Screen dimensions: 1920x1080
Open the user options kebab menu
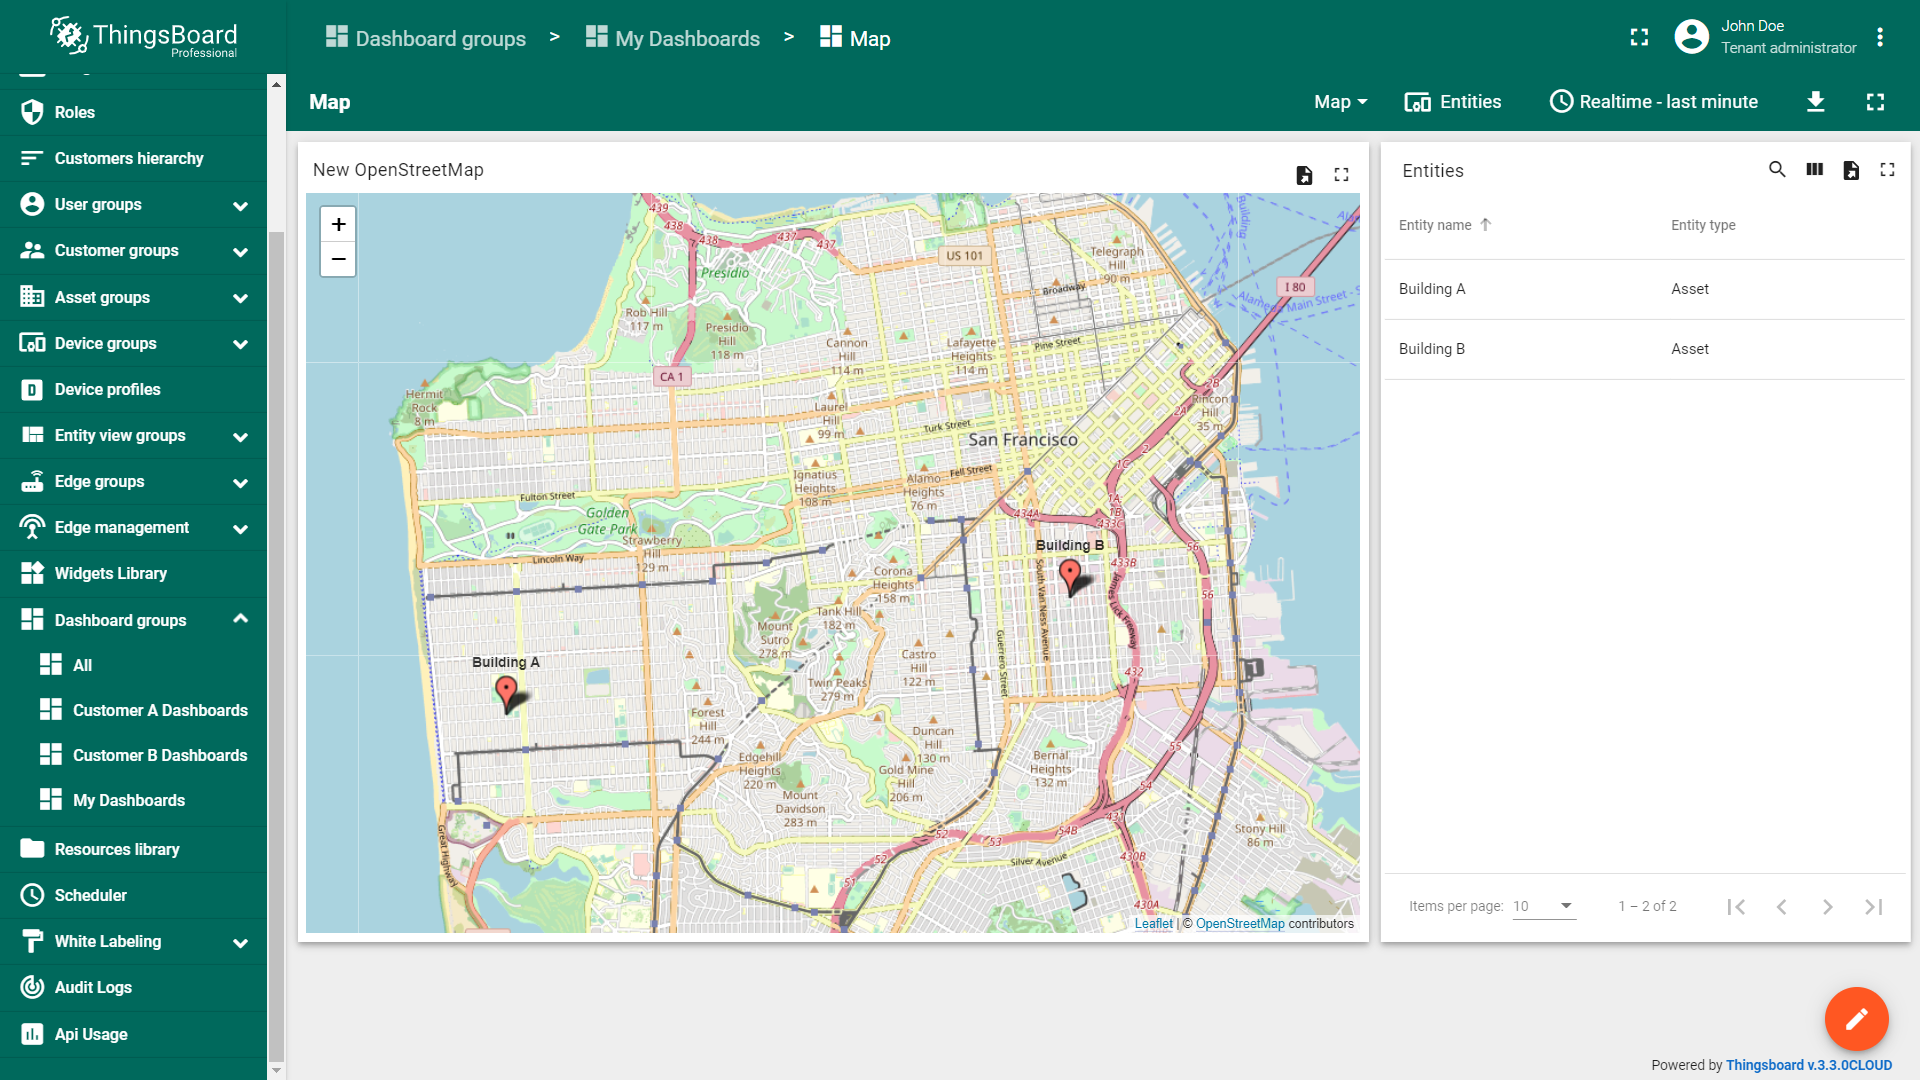(1880, 37)
